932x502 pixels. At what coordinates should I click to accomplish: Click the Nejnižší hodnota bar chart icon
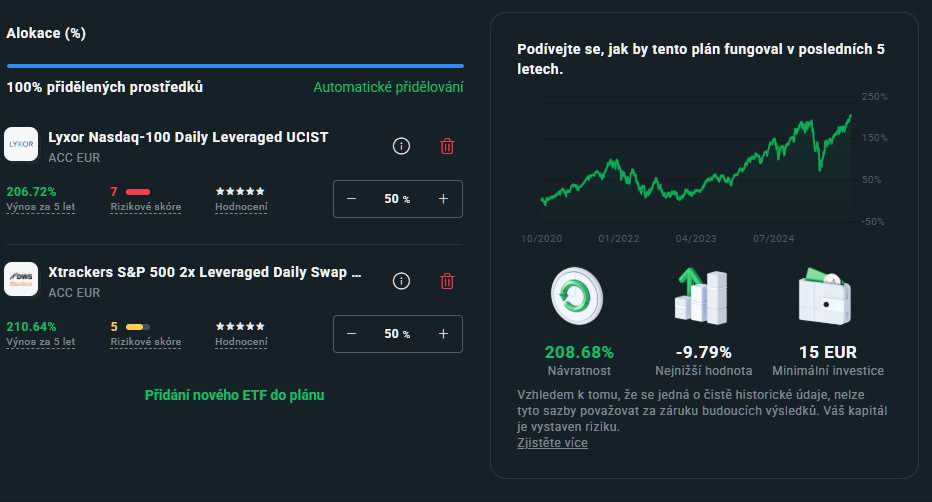click(703, 296)
